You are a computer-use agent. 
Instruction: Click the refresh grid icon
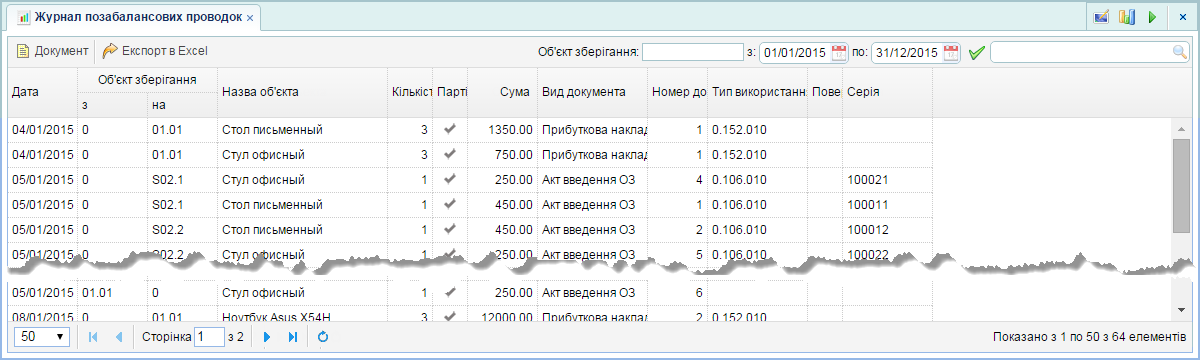coord(322,337)
